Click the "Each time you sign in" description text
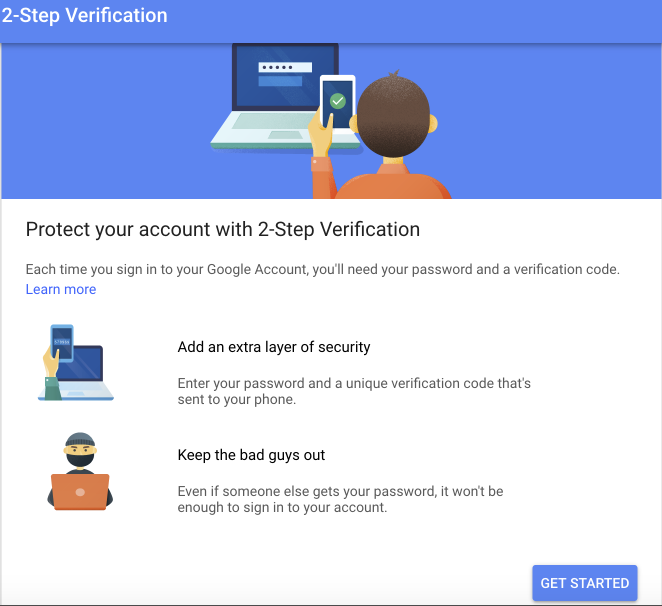Image resolution: width=662 pixels, height=606 pixels. [x=322, y=270]
